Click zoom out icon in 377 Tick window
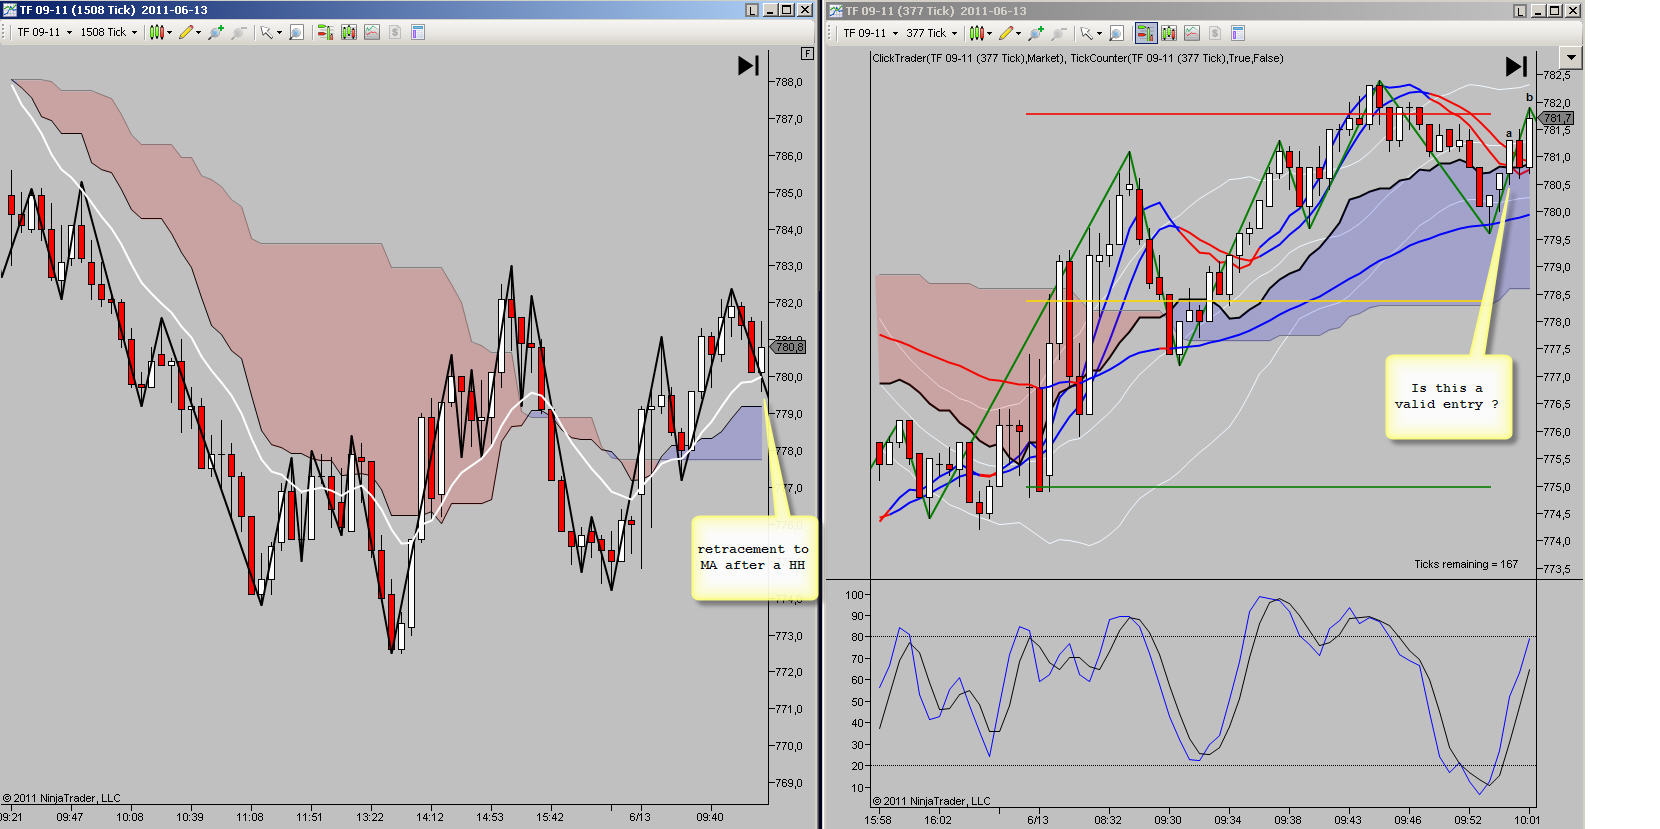The height and width of the screenshot is (829, 1660). click(x=1058, y=33)
